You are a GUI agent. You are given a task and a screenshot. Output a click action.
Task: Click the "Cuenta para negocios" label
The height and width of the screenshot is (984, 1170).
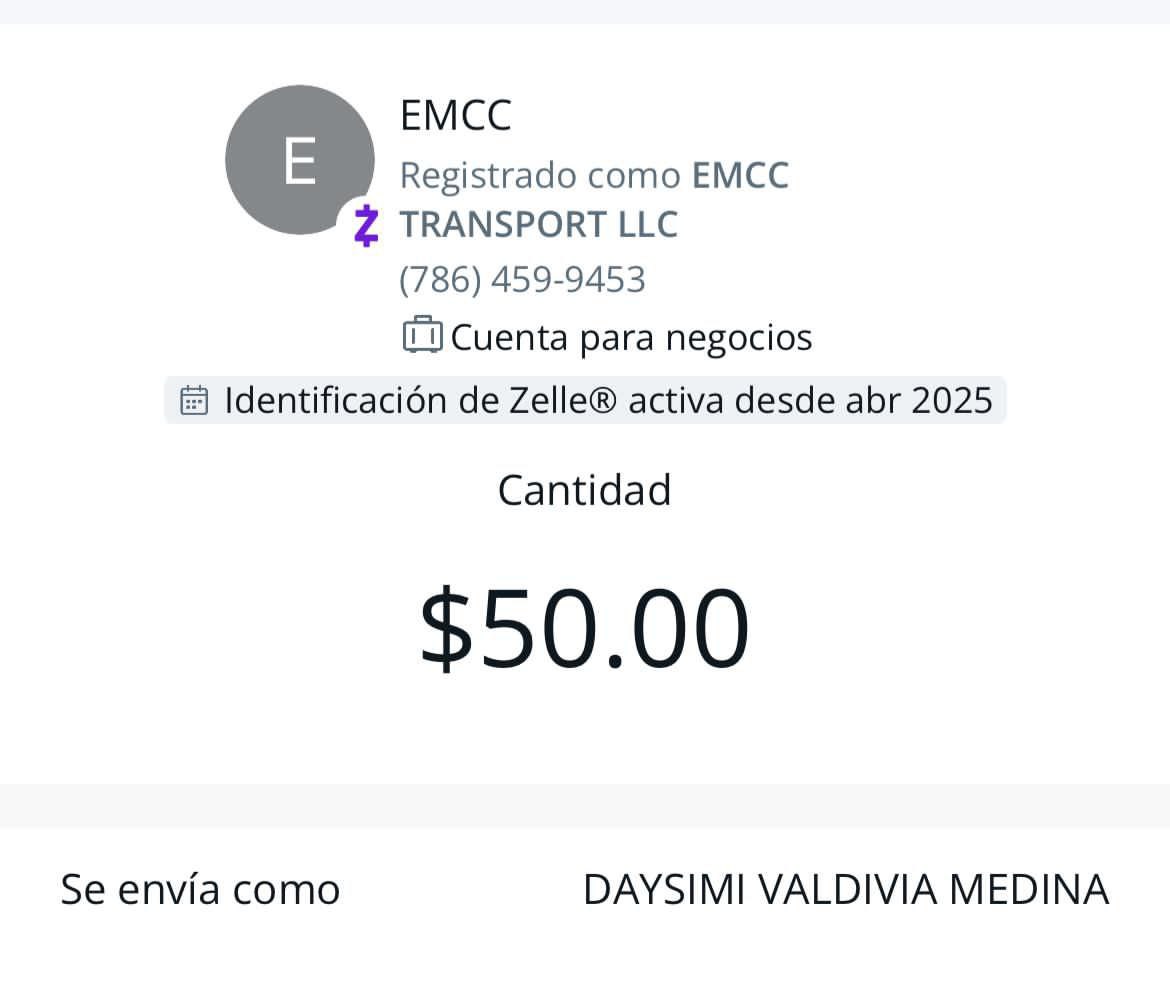coord(631,337)
